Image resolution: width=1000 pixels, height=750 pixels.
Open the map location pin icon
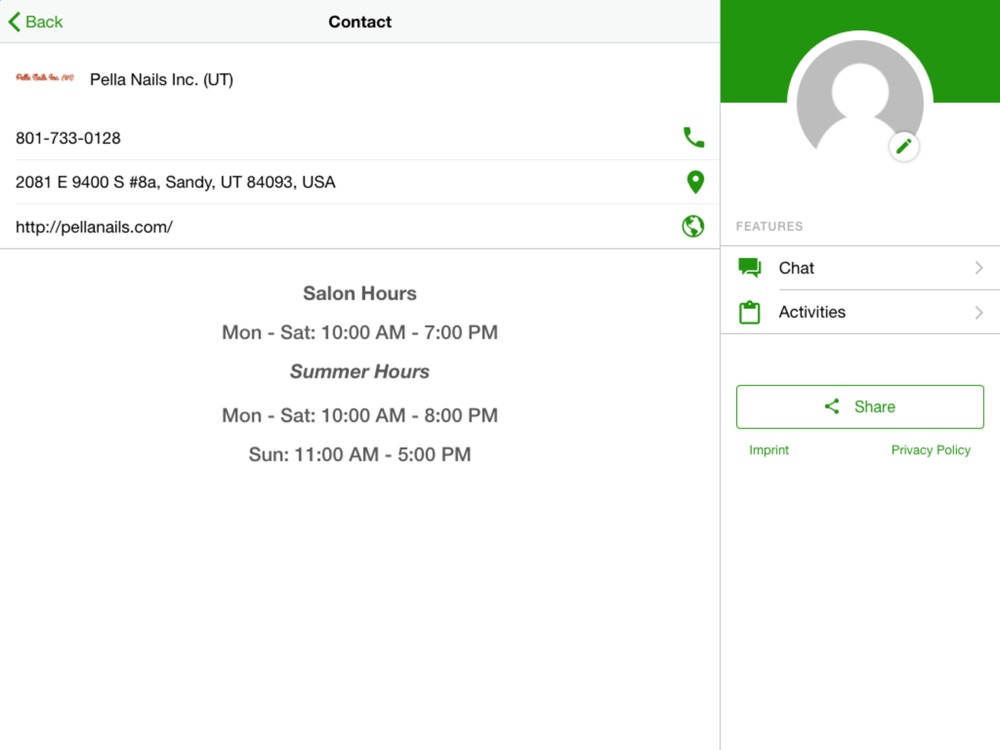tap(695, 182)
